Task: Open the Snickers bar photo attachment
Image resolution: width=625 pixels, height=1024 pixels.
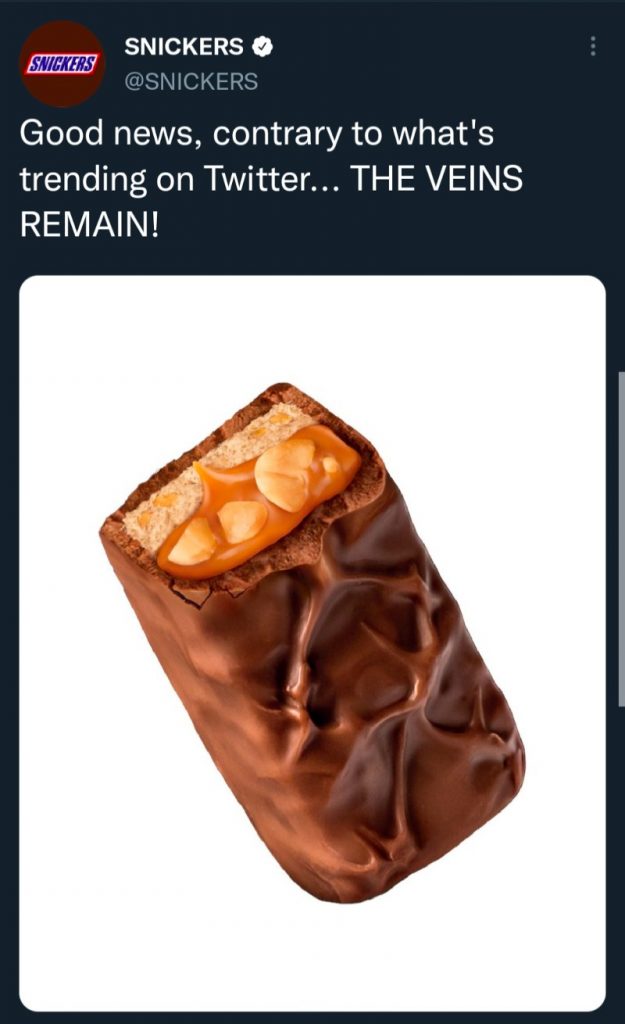Action: (312, 643)
